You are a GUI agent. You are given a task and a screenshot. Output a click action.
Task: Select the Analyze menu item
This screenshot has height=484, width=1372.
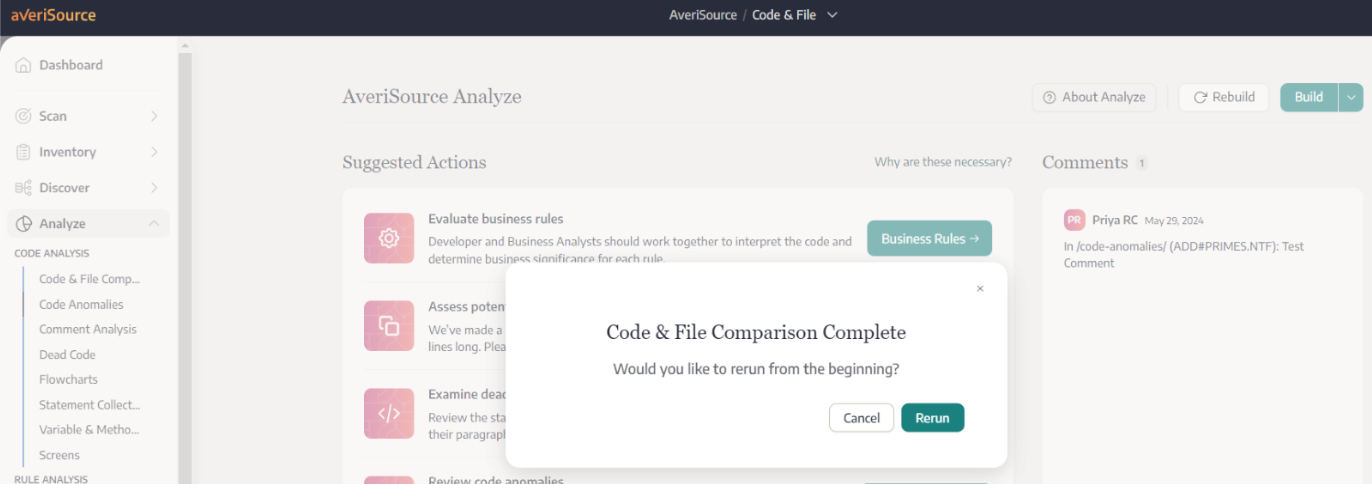click(88, 224)
